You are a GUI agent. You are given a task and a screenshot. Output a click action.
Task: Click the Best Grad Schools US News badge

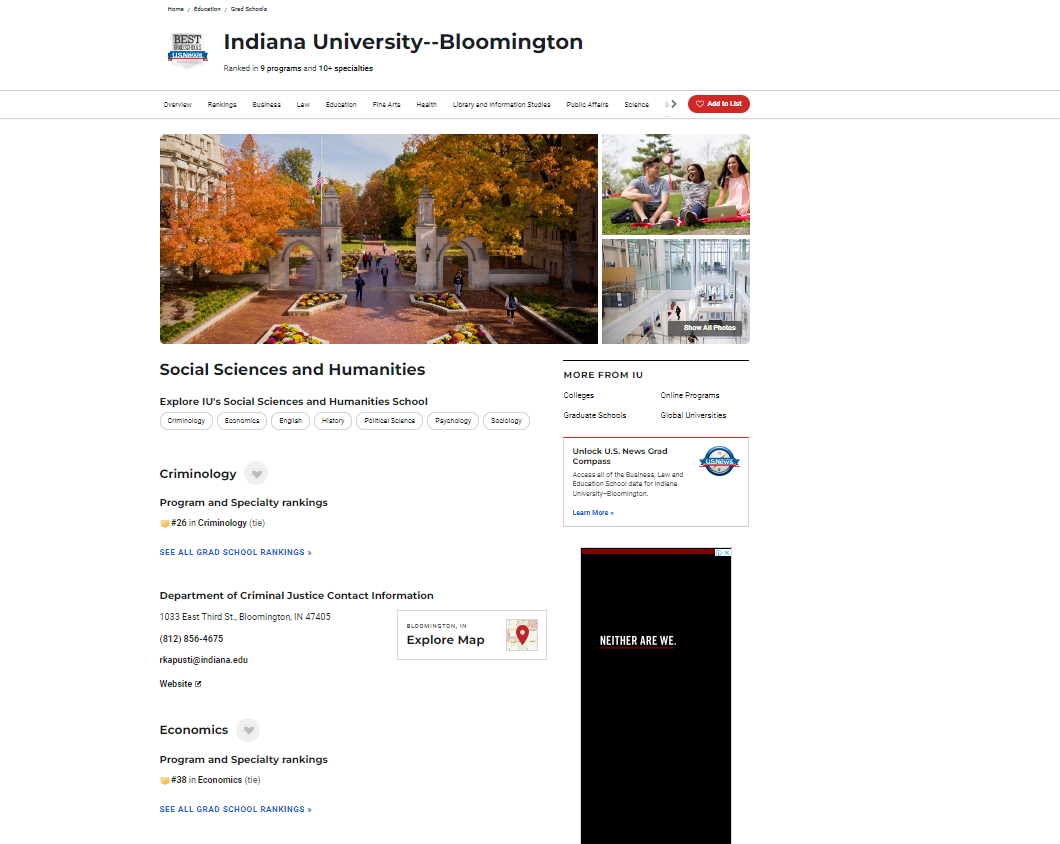tap(187, 50)
